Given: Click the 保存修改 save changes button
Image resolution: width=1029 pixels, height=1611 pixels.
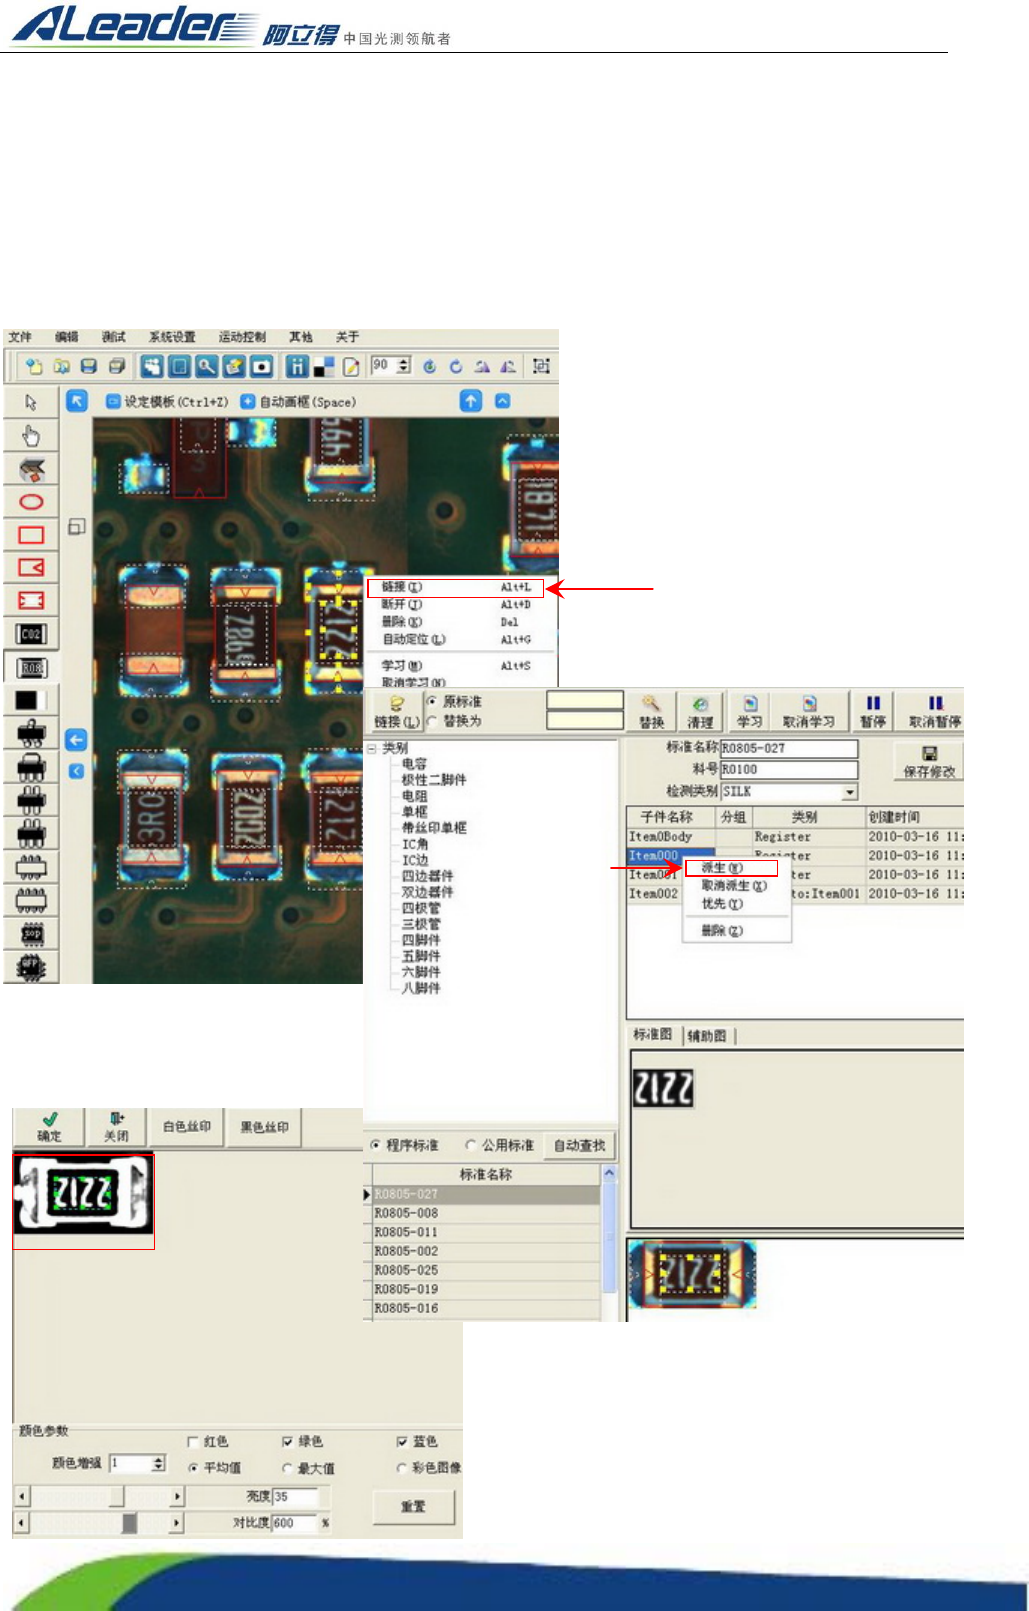Looking at the screenshot, I should point(929,762).
